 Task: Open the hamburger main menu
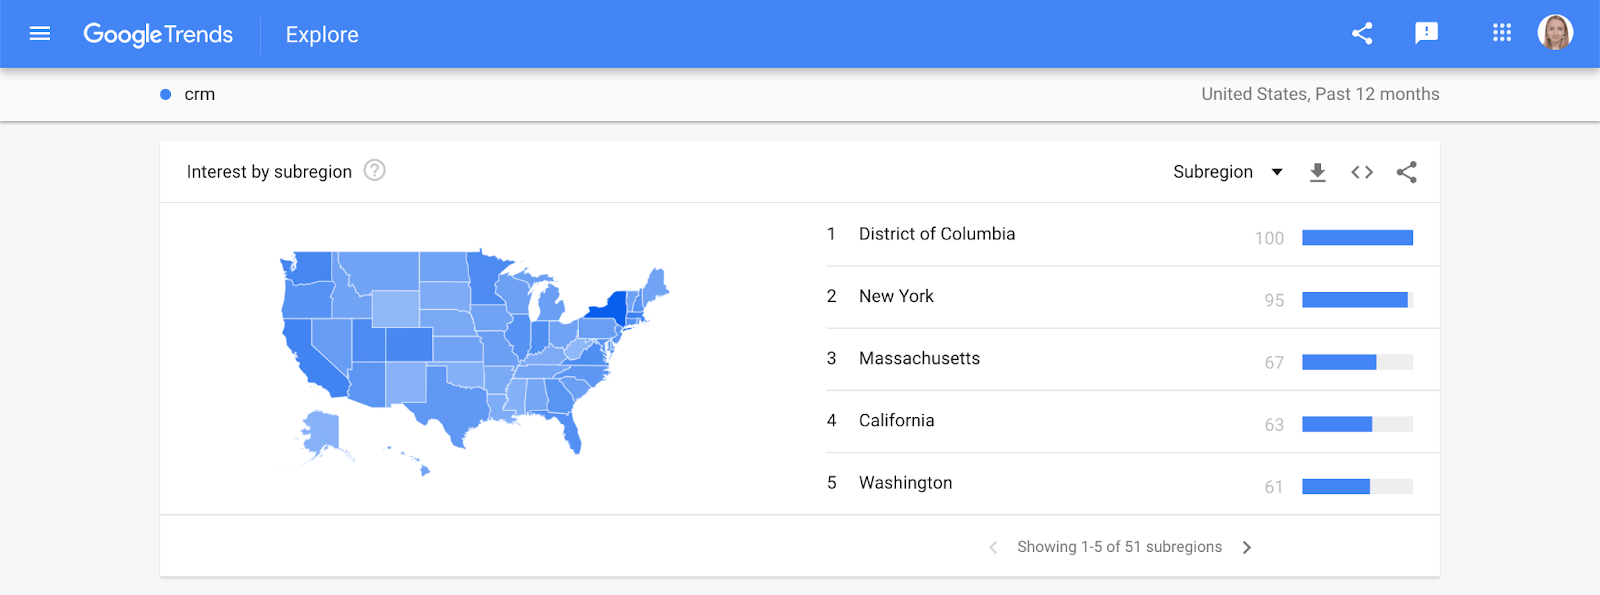(40, 34)
